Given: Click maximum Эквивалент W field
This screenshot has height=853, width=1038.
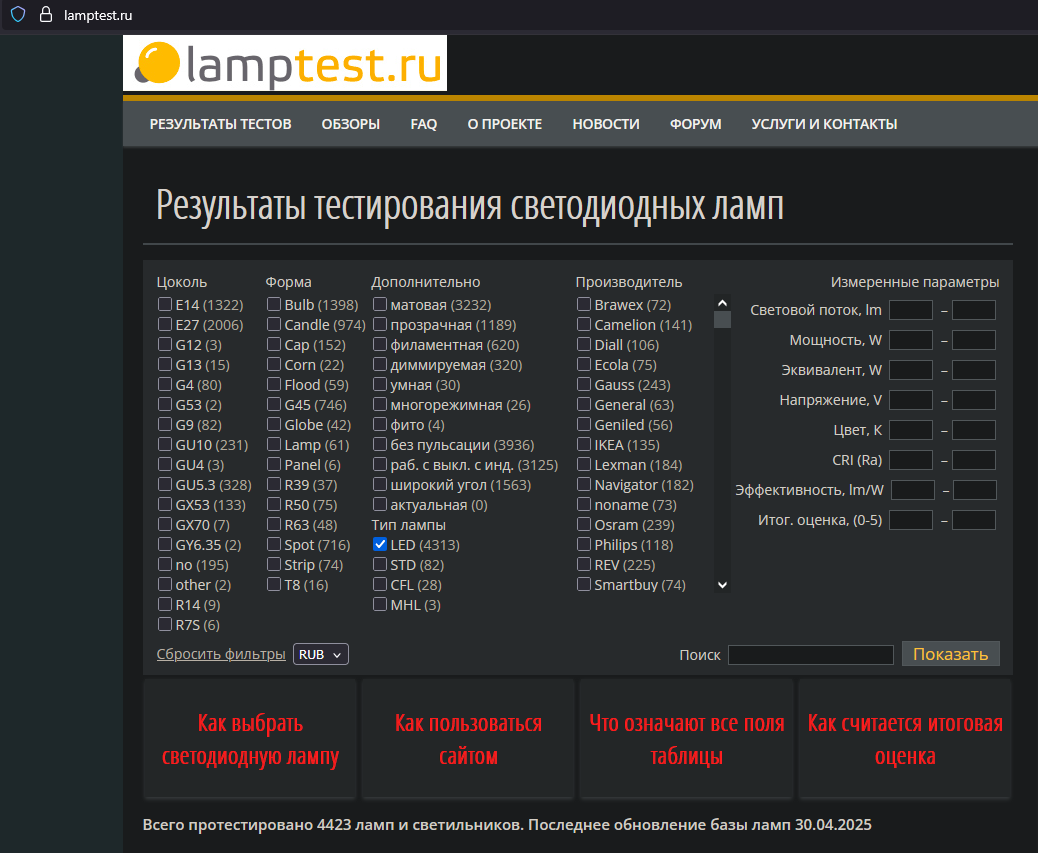Looking at the screenshot, I should (x=974, y=370).
